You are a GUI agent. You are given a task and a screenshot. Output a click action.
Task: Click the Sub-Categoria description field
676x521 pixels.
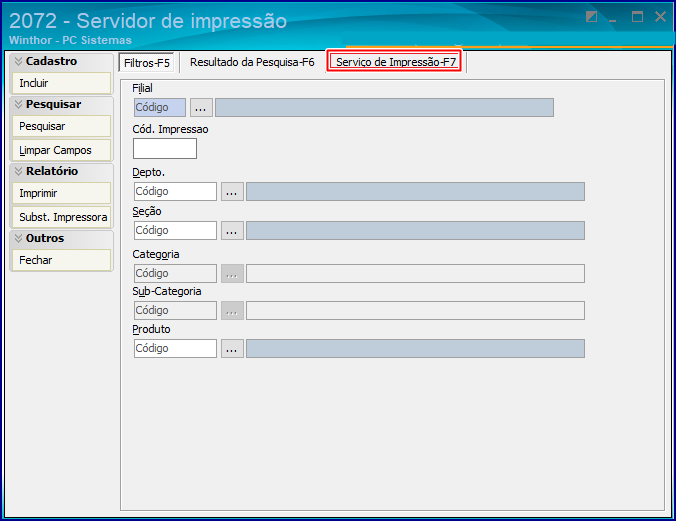(x=416, y=311)
